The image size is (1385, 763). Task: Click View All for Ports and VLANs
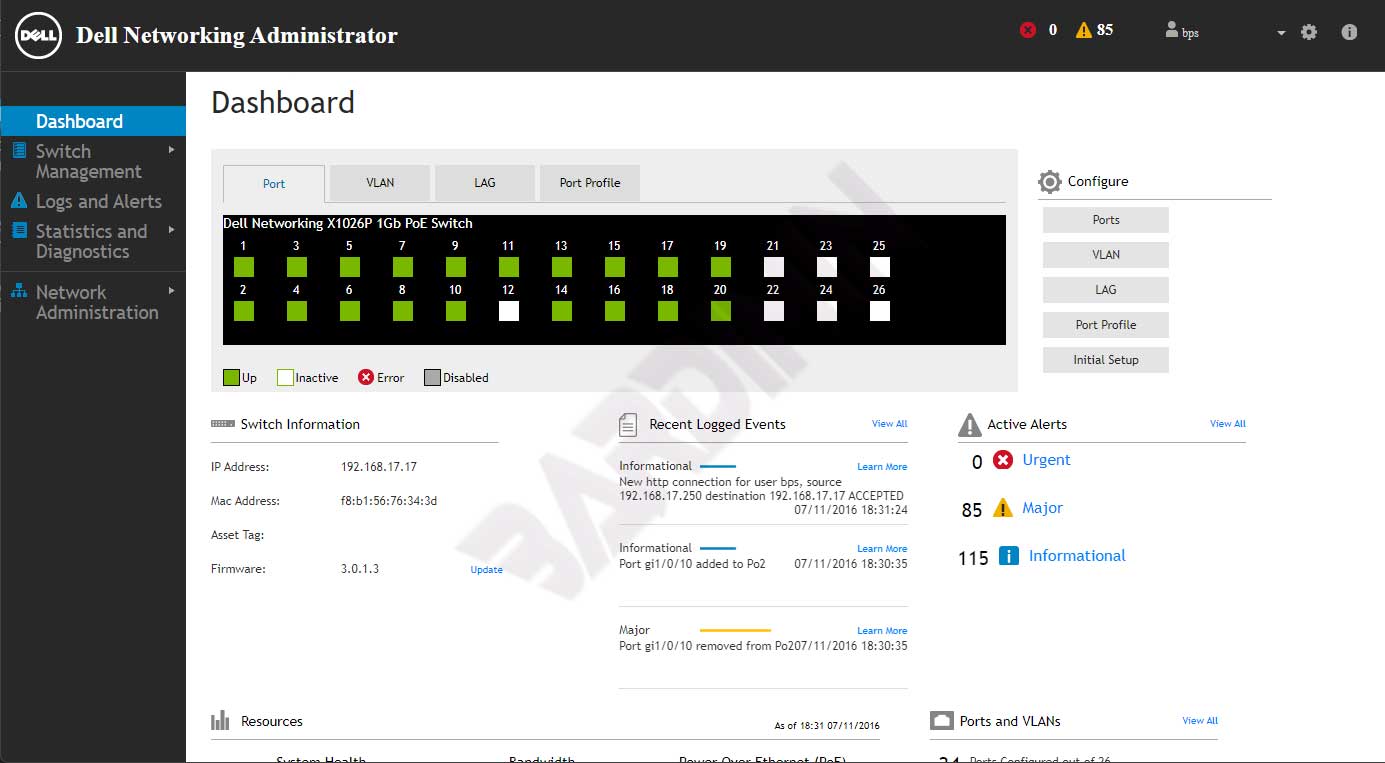(x=1200, y=721)
